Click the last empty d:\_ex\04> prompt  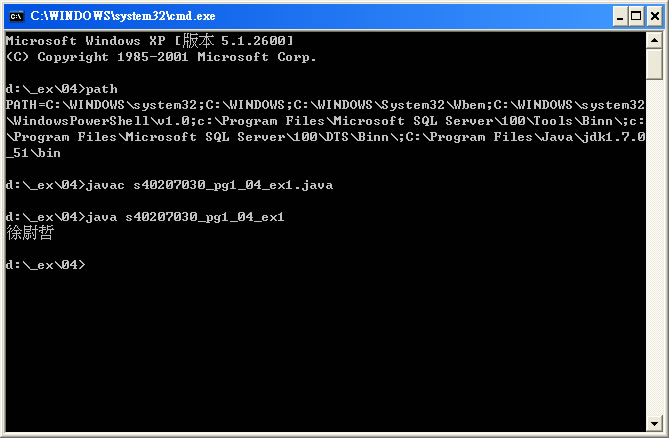(x=46, y=265)
